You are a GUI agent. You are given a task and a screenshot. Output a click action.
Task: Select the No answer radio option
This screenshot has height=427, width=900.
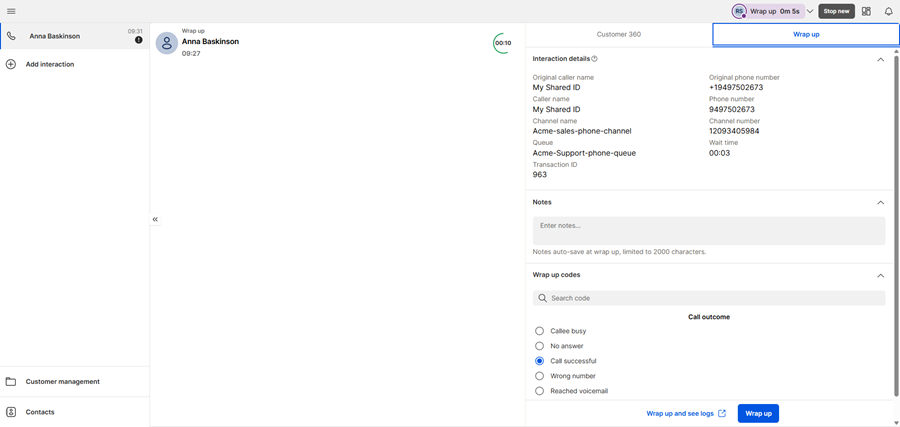point(540,346)
